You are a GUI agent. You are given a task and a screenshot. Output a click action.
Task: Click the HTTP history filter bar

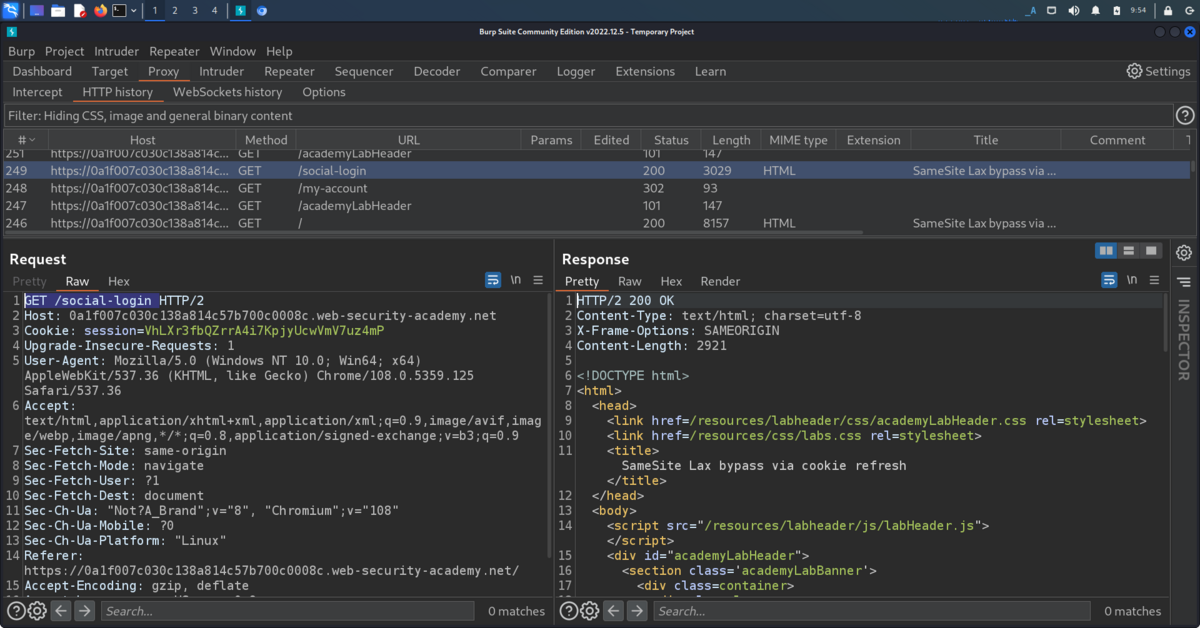coord(588,115)
